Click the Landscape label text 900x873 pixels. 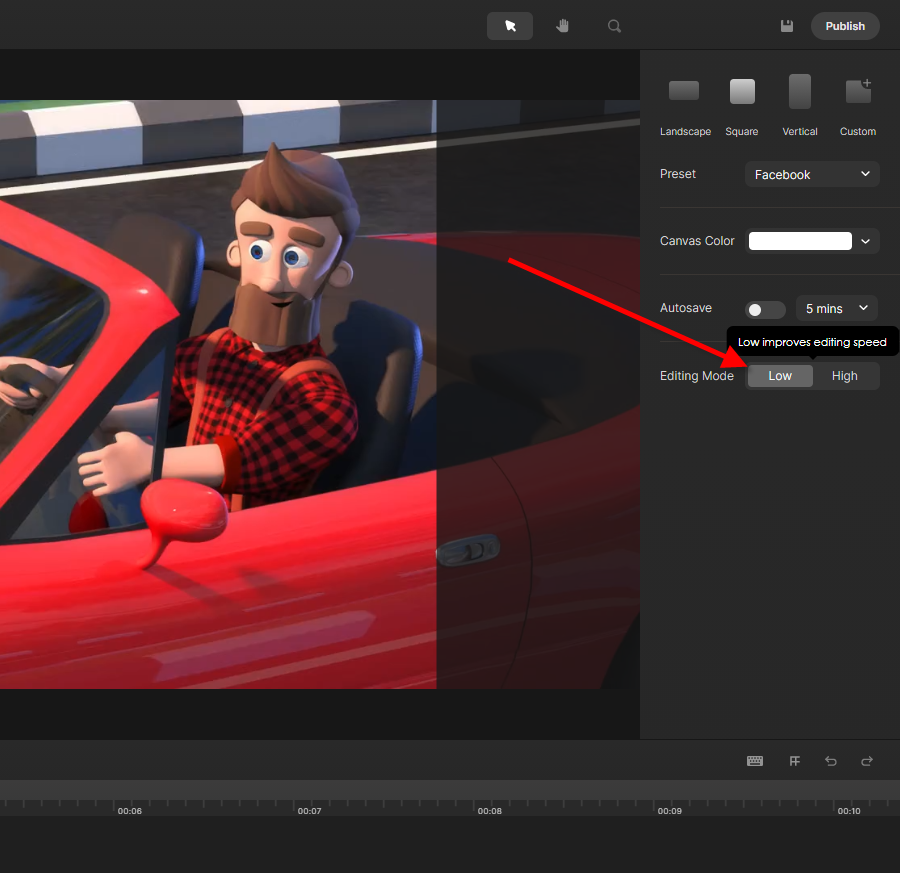pyautogui.click(x=685, y=131)
